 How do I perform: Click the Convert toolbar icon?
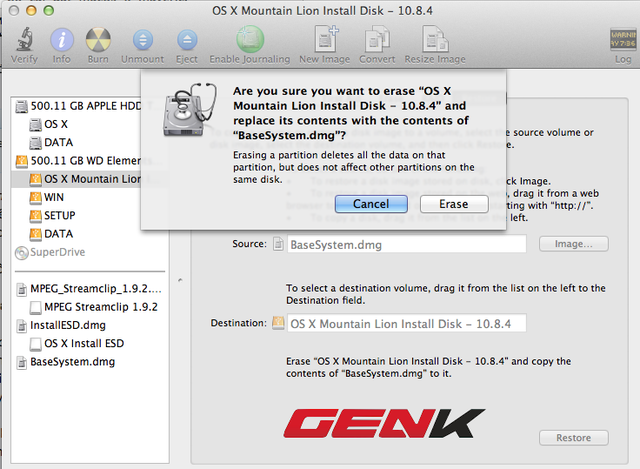377,38
